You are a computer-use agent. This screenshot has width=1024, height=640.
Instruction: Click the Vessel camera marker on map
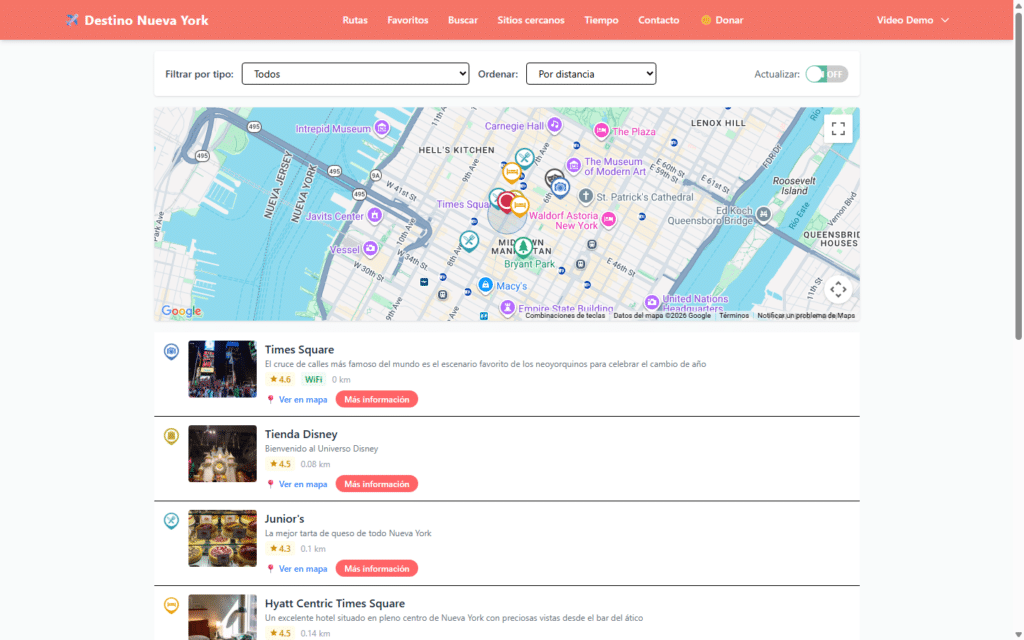(370, 249)
